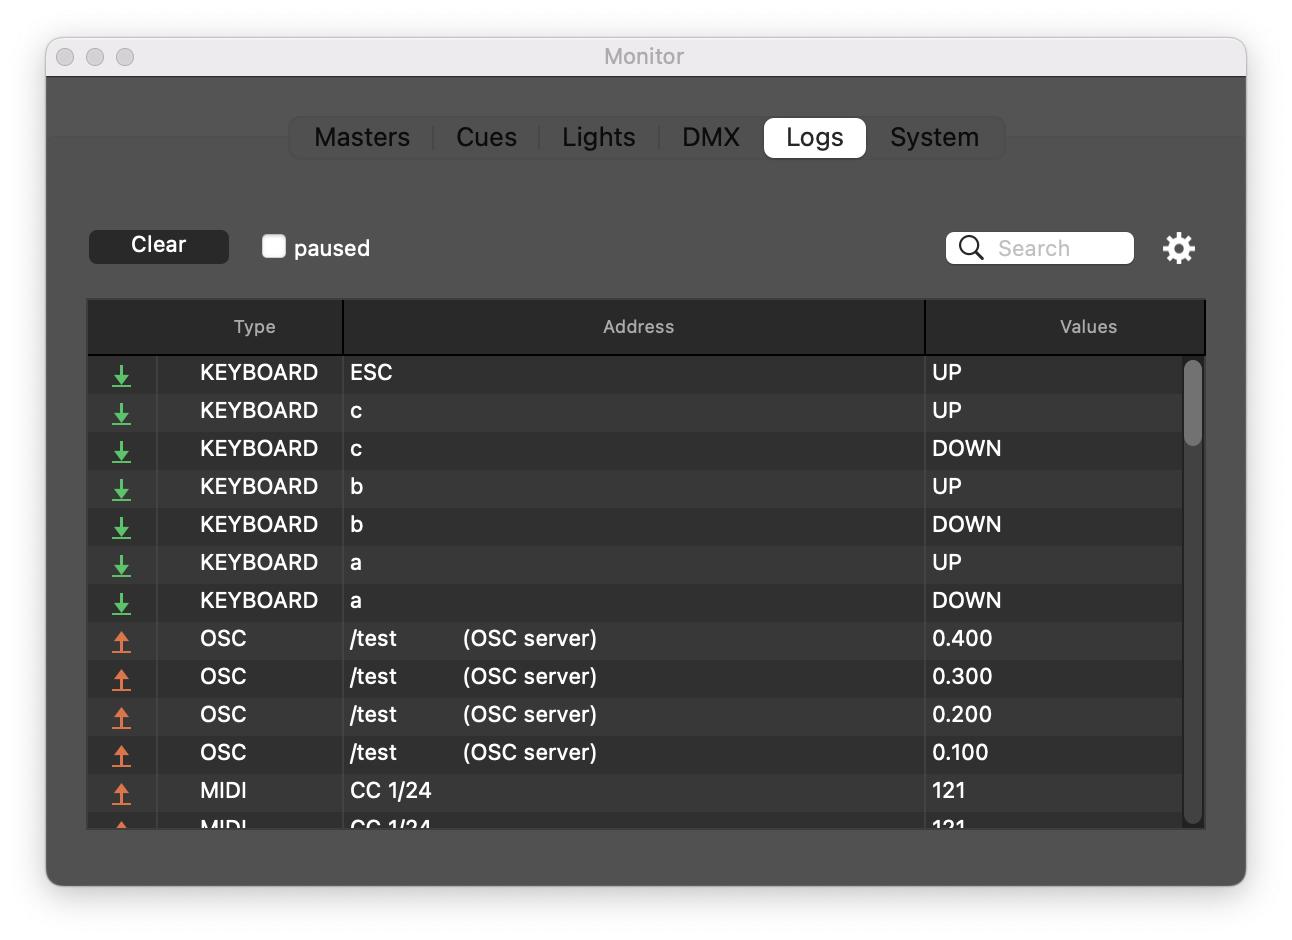Click the log table vertical scrollbar thumb
The height and width of the screenshot is (940, 1292).
pos(1192,402)
